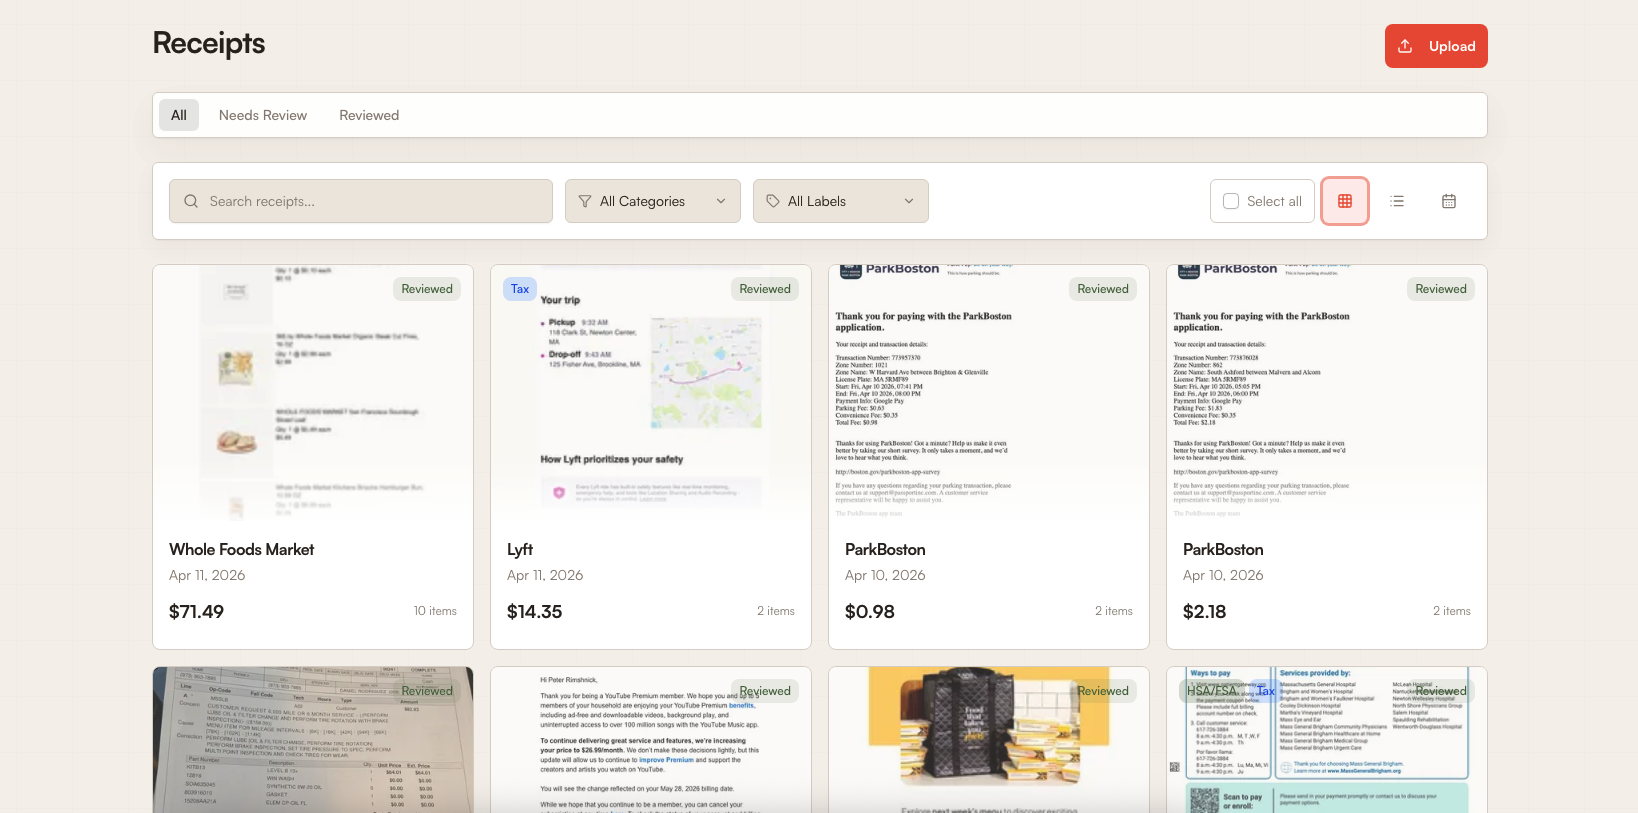The image size is (1638, 813).
Task: Open the Needs Review tab
Action: (263, 115)
